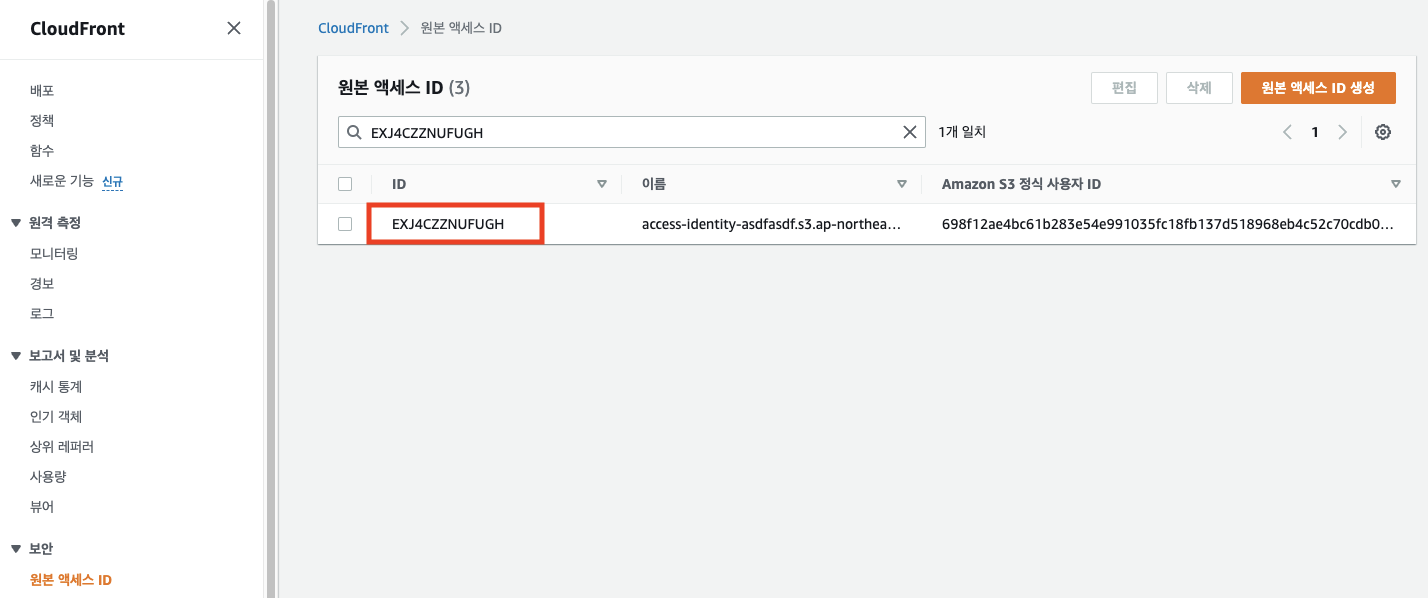The width and height of the screenshot is (1428, 598).
Task: Click the access-identity-asdfasdf name cell
Action: pyautogui.click(x=771, y=224)
